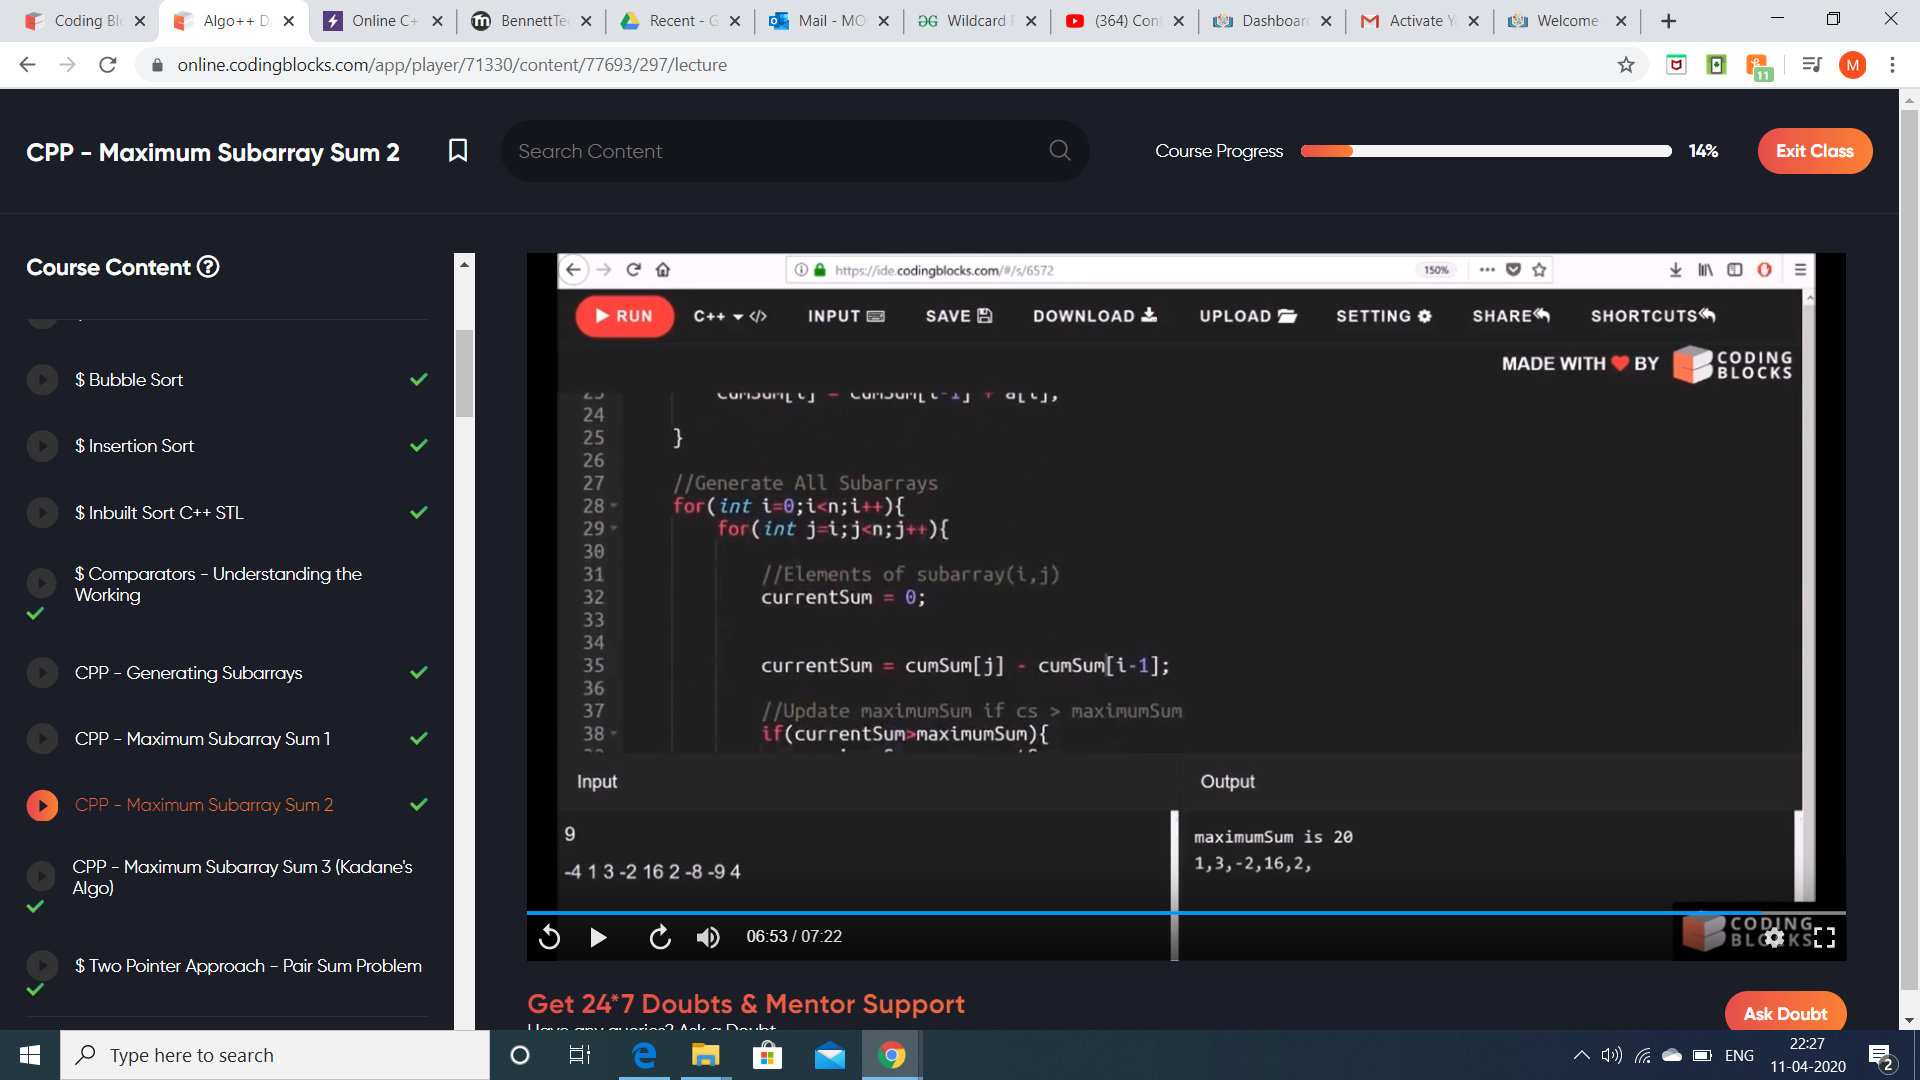1920x1080 pixels.
Task: Open File Explorer from the taskbar
Action: 706,1055
